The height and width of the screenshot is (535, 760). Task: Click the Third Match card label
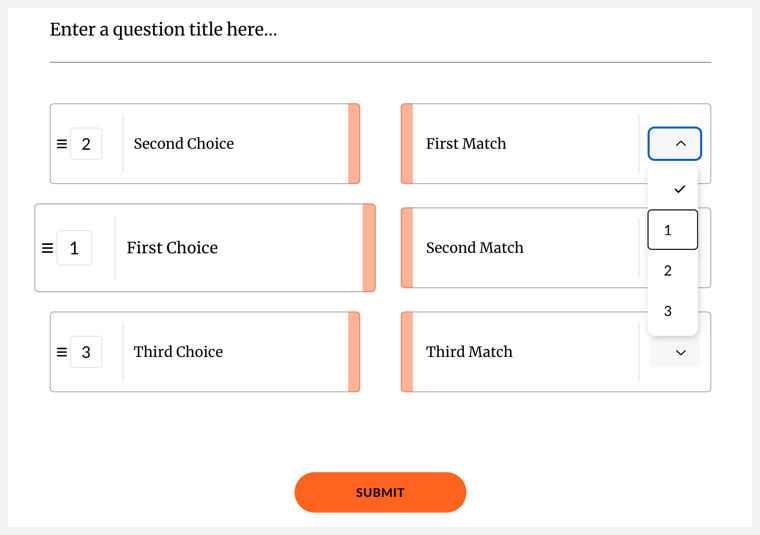pyautogui.click(x=469, y=352)
